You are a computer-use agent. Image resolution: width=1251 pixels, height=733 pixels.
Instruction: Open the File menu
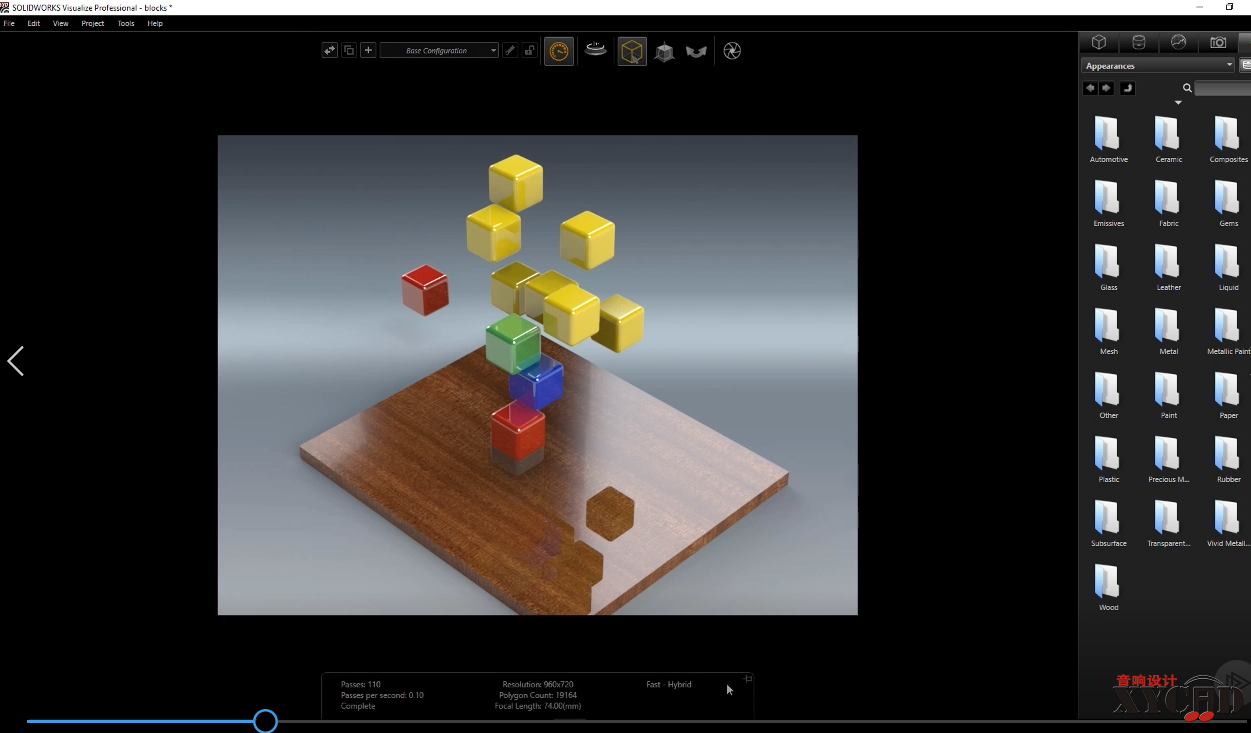pos(9,23)
